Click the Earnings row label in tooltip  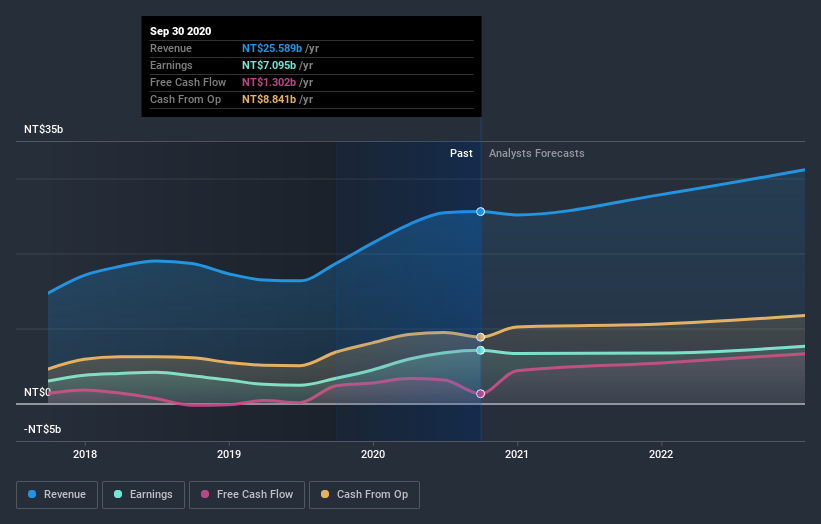(x=171, y=65)
